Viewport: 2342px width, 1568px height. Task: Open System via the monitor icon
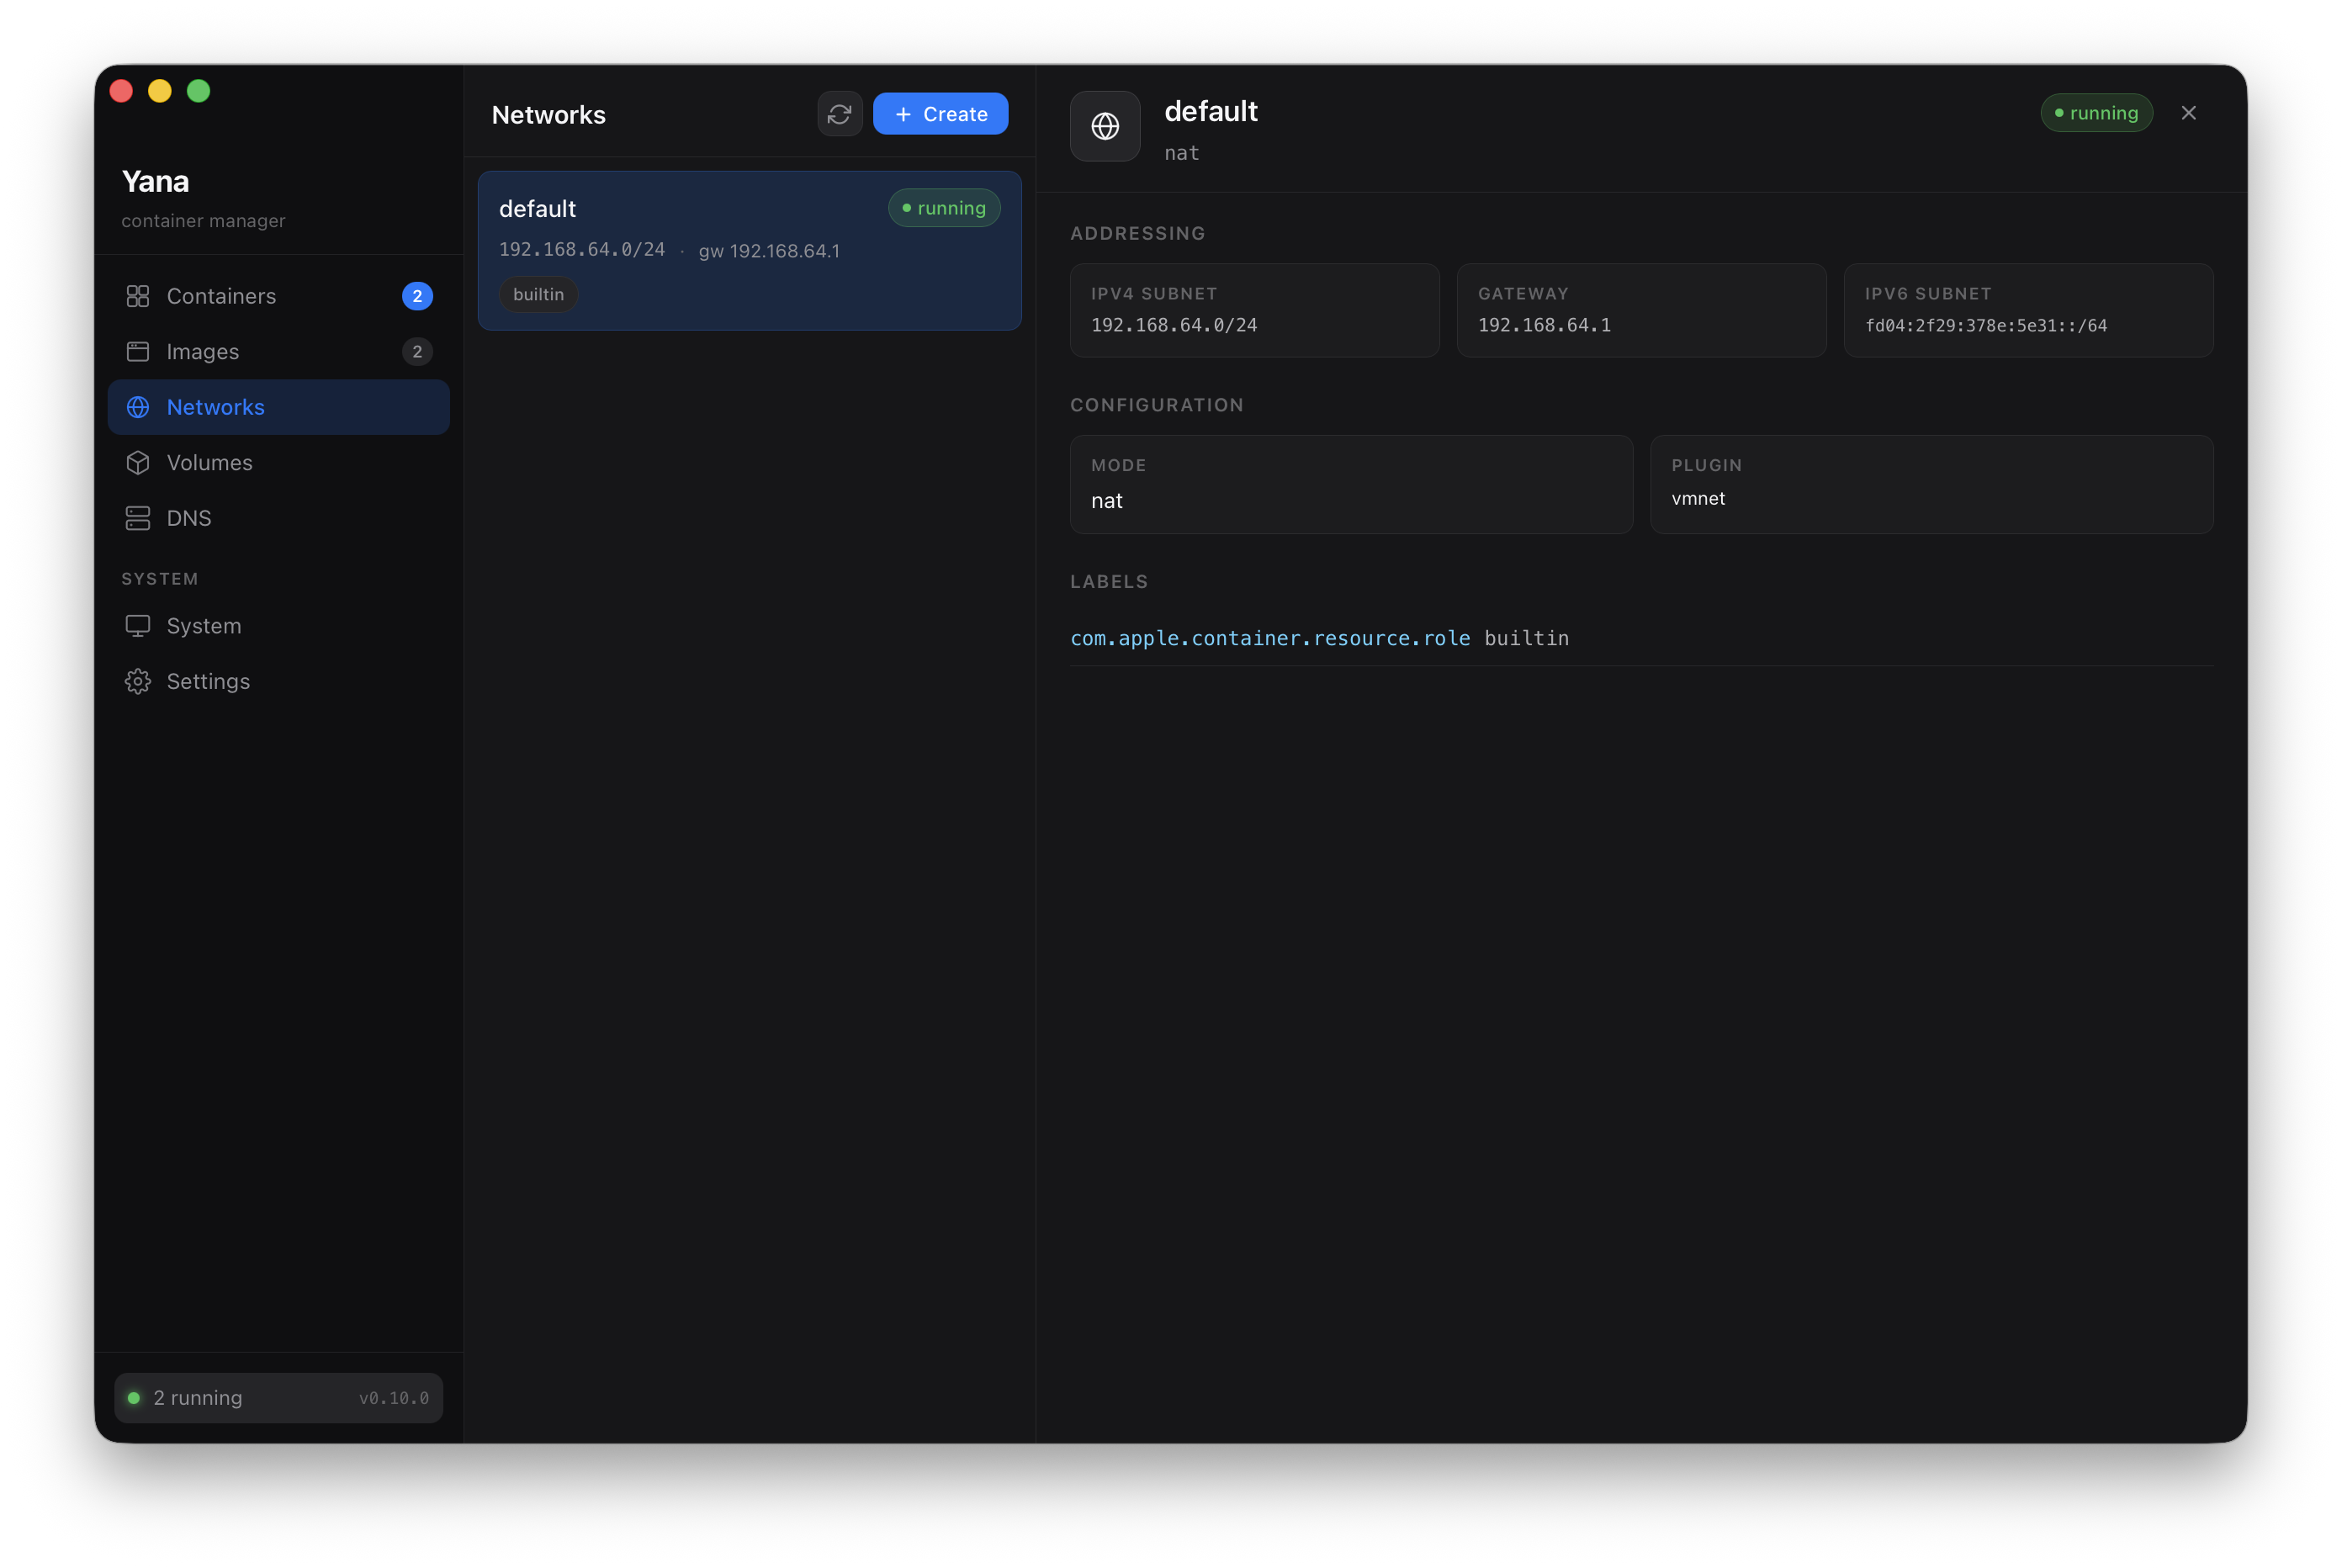(138, 626)
